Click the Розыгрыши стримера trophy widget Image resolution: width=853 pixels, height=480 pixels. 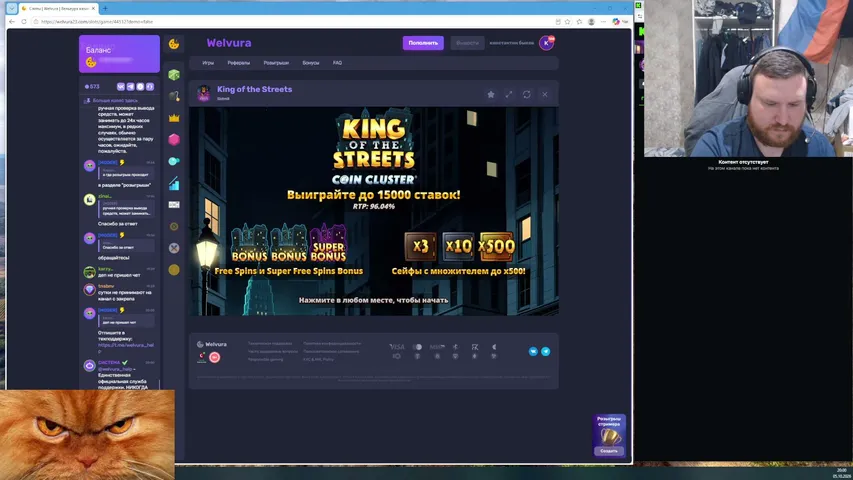(609, 435)
